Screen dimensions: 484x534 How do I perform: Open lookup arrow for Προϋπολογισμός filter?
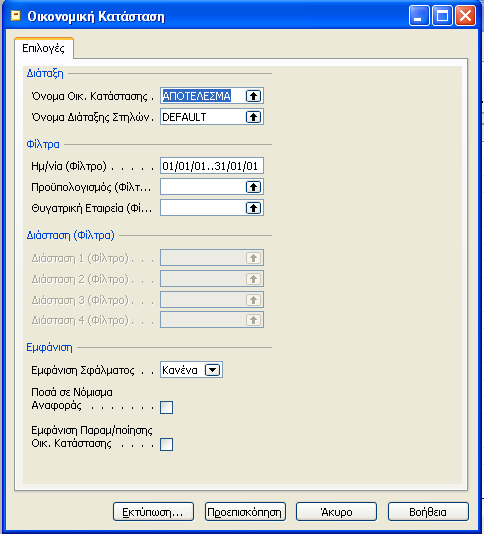tap(253, 187)
